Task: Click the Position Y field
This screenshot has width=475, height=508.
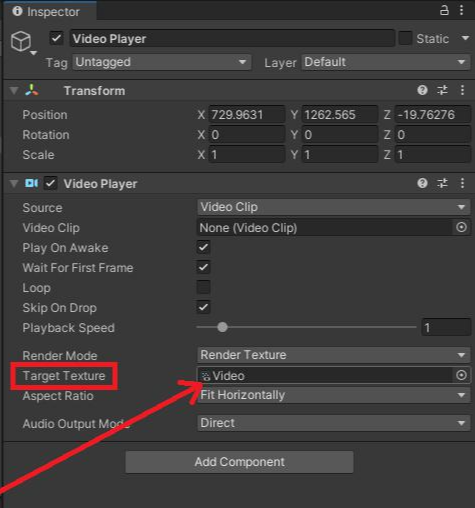Action: point(340,115)
